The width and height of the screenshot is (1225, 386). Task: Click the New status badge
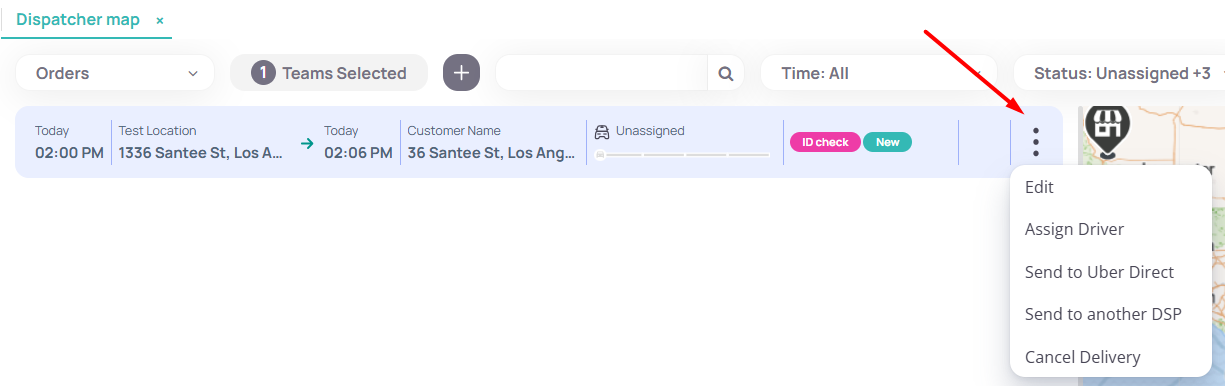(888, 142)
